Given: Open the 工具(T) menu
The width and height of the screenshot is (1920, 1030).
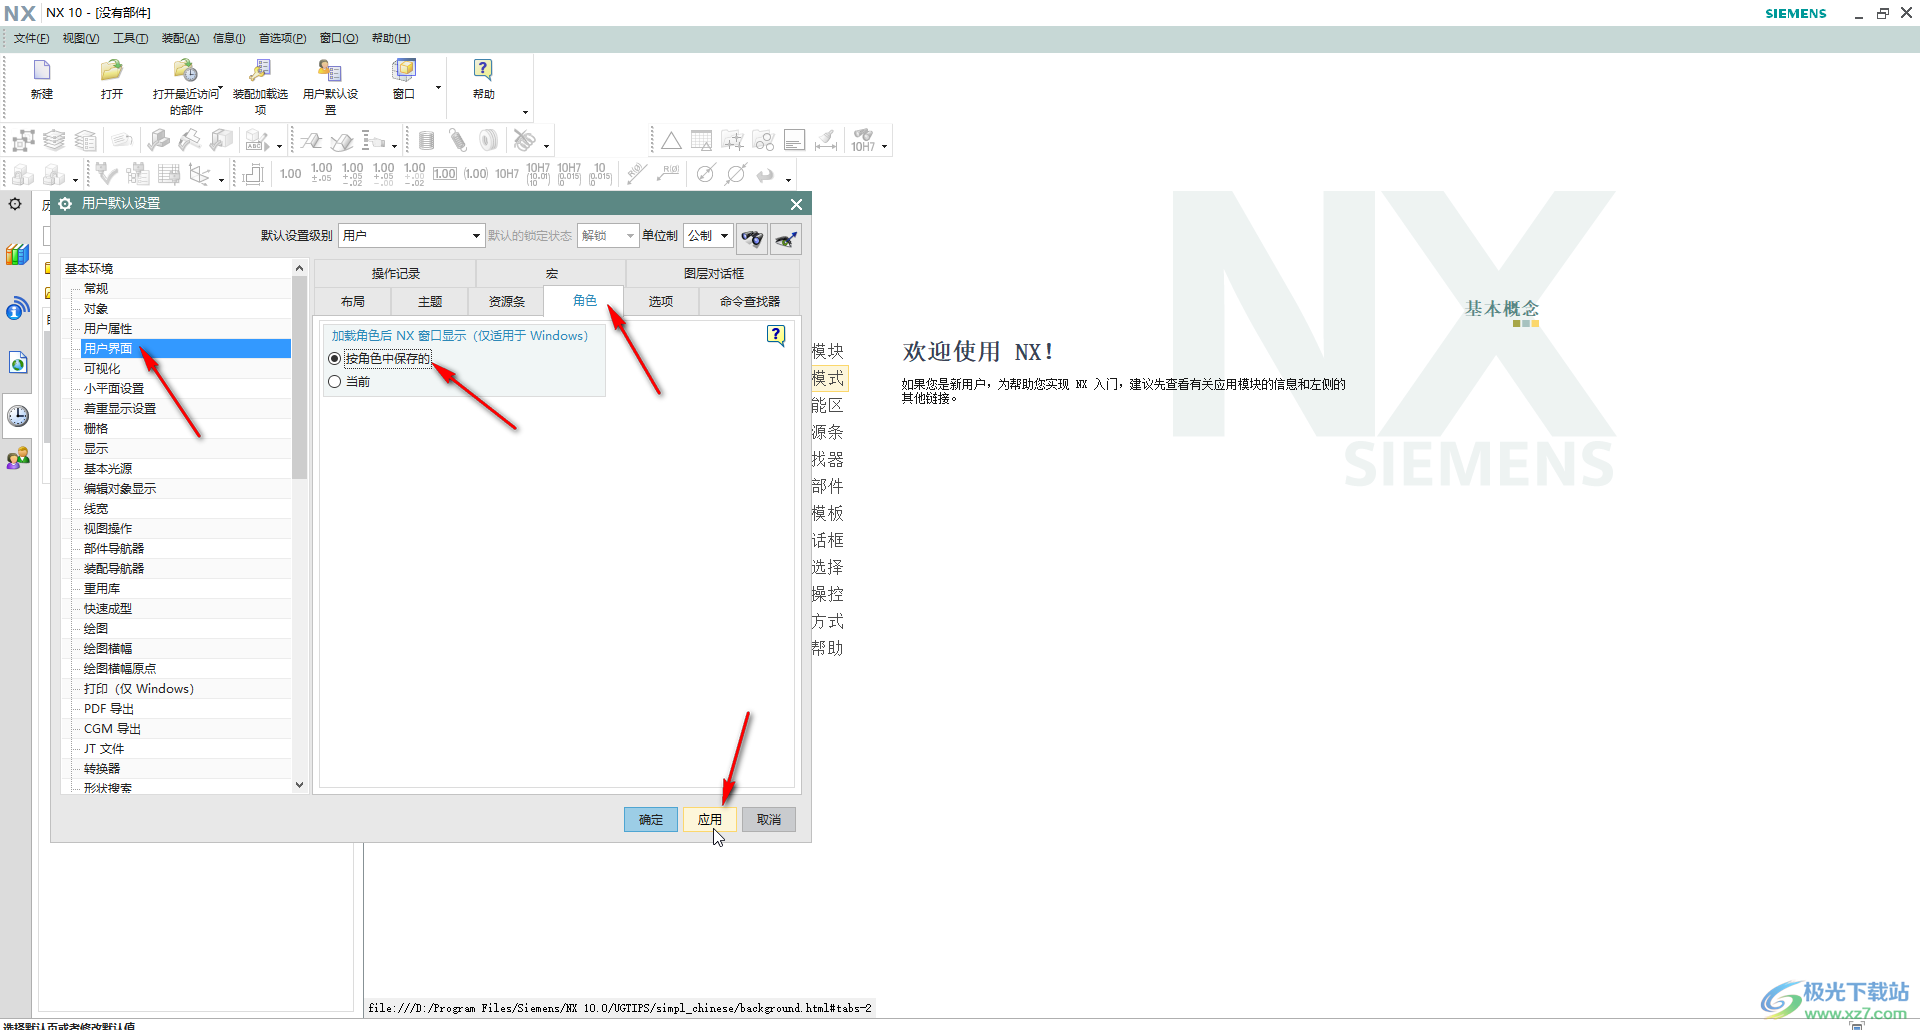Looking at the screenshot, I should pyautogui.click(x=130, y=38).
